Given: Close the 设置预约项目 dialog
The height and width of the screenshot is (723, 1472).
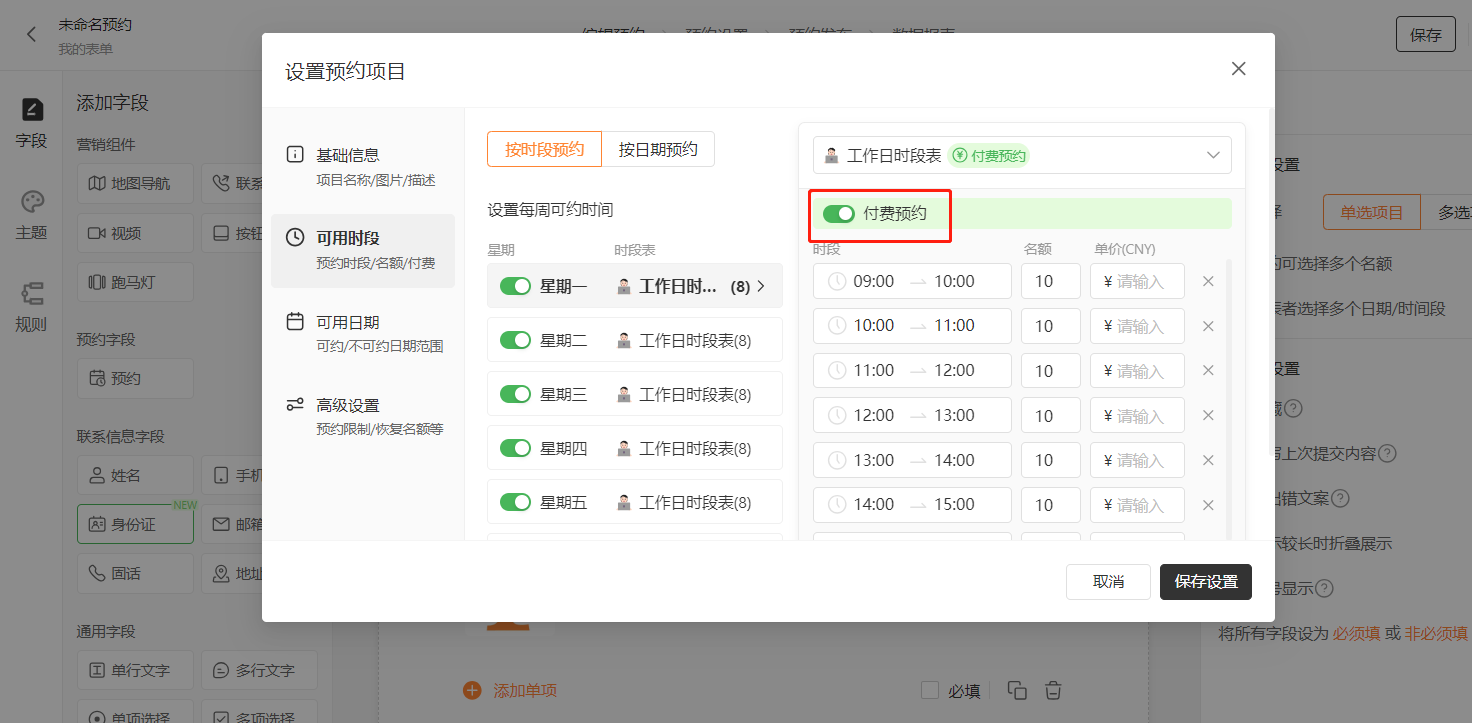Looking at the screenshot, I should coord(1238,69).
